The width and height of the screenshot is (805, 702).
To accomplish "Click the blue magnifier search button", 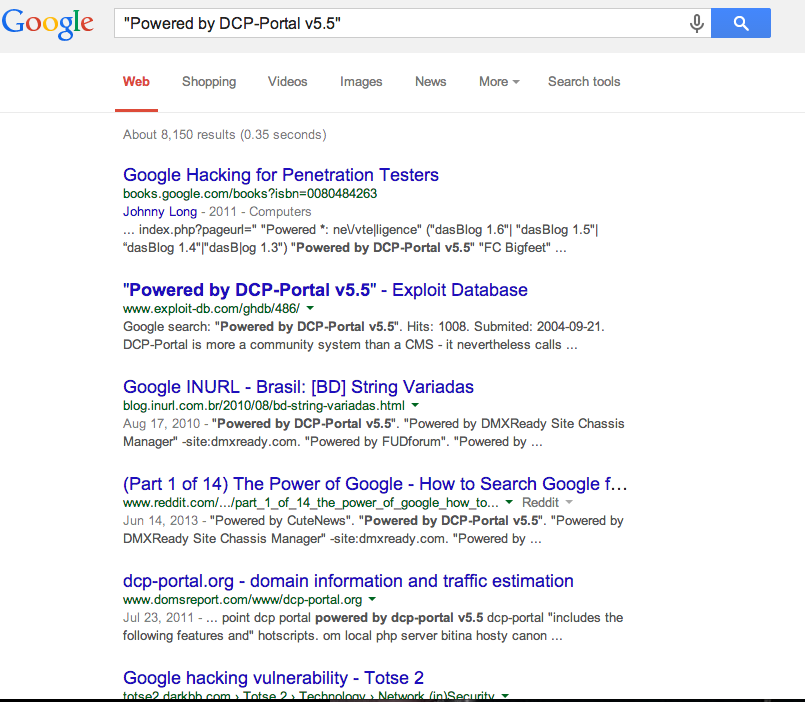I will (x=740, y=23).
